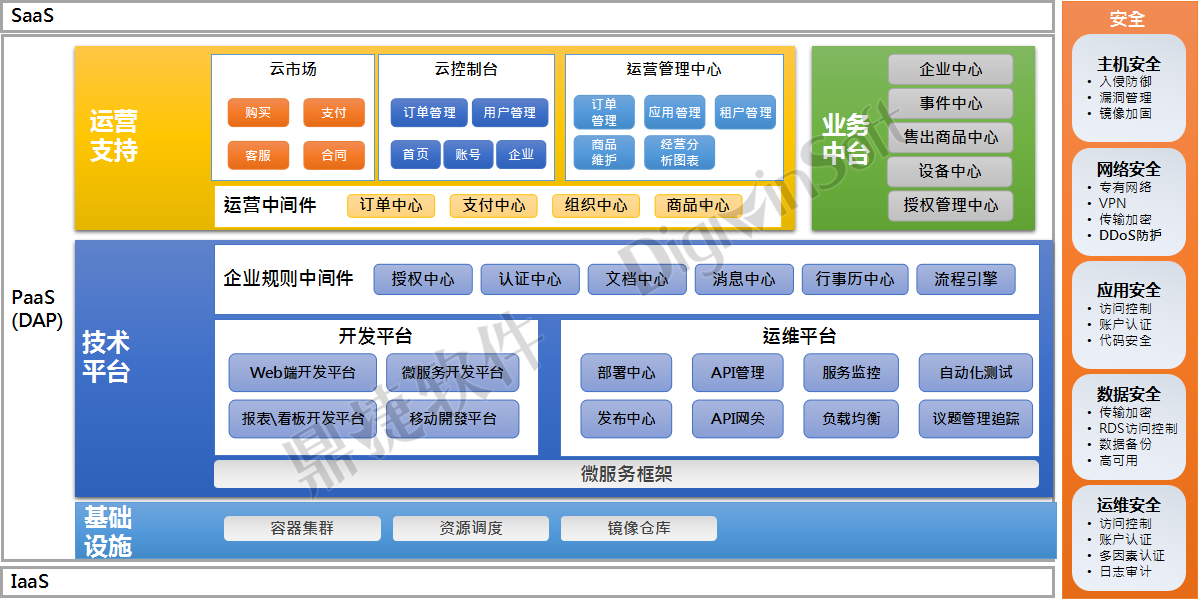Click the 支付 item under 云市场
Viewport: 1198px width, 599px height.
point(334,112)
